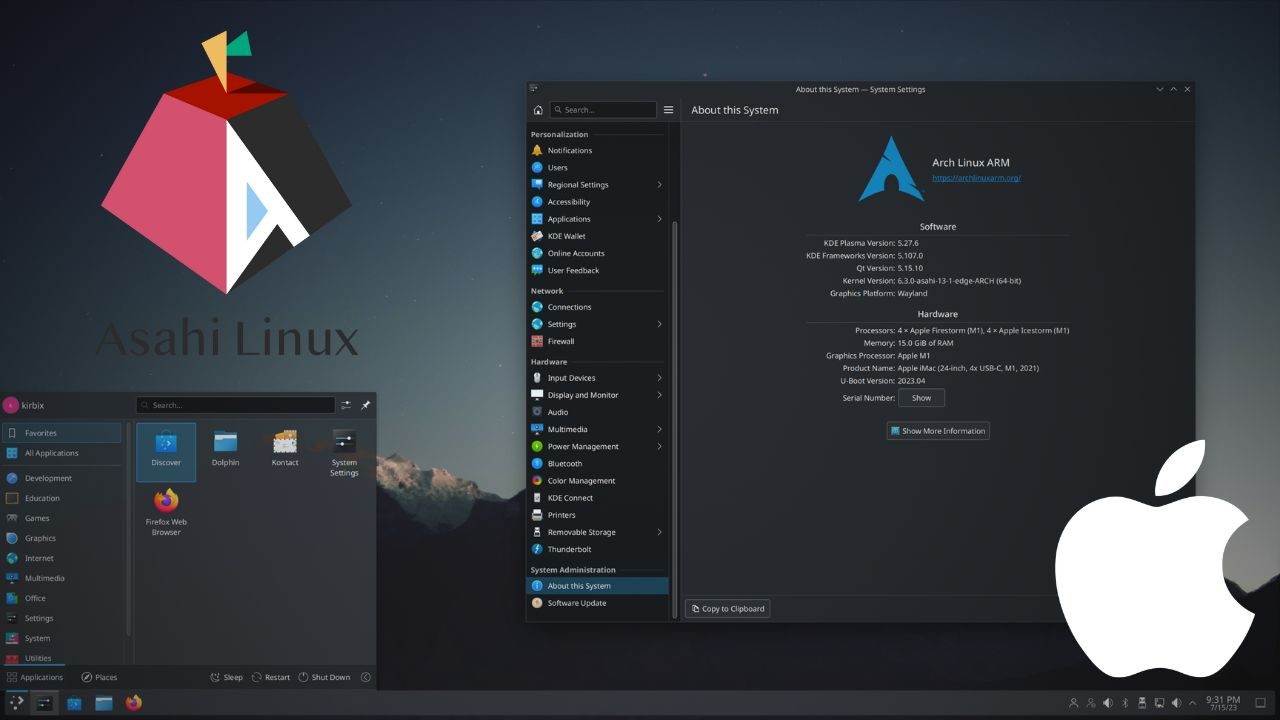Click the System Settings search field

pos(602,109)
